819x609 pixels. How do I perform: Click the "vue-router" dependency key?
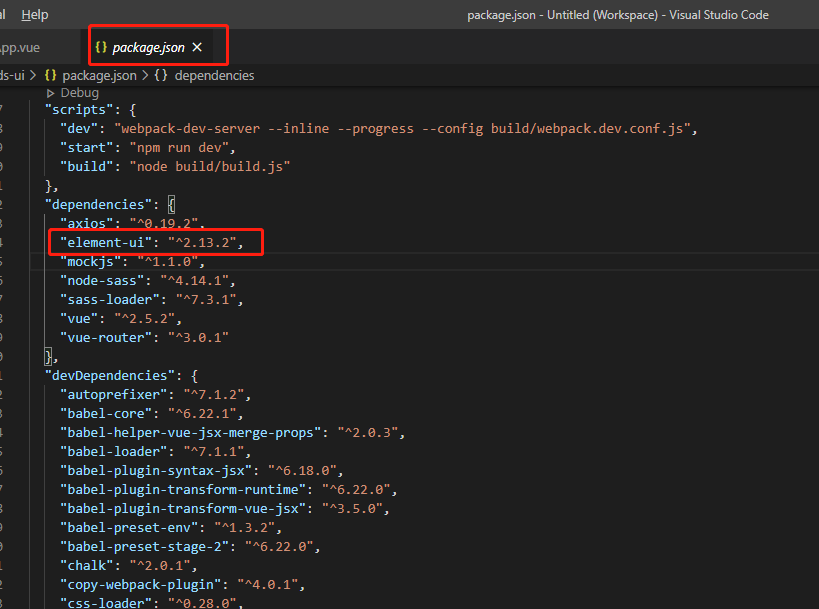click(106, 337)
